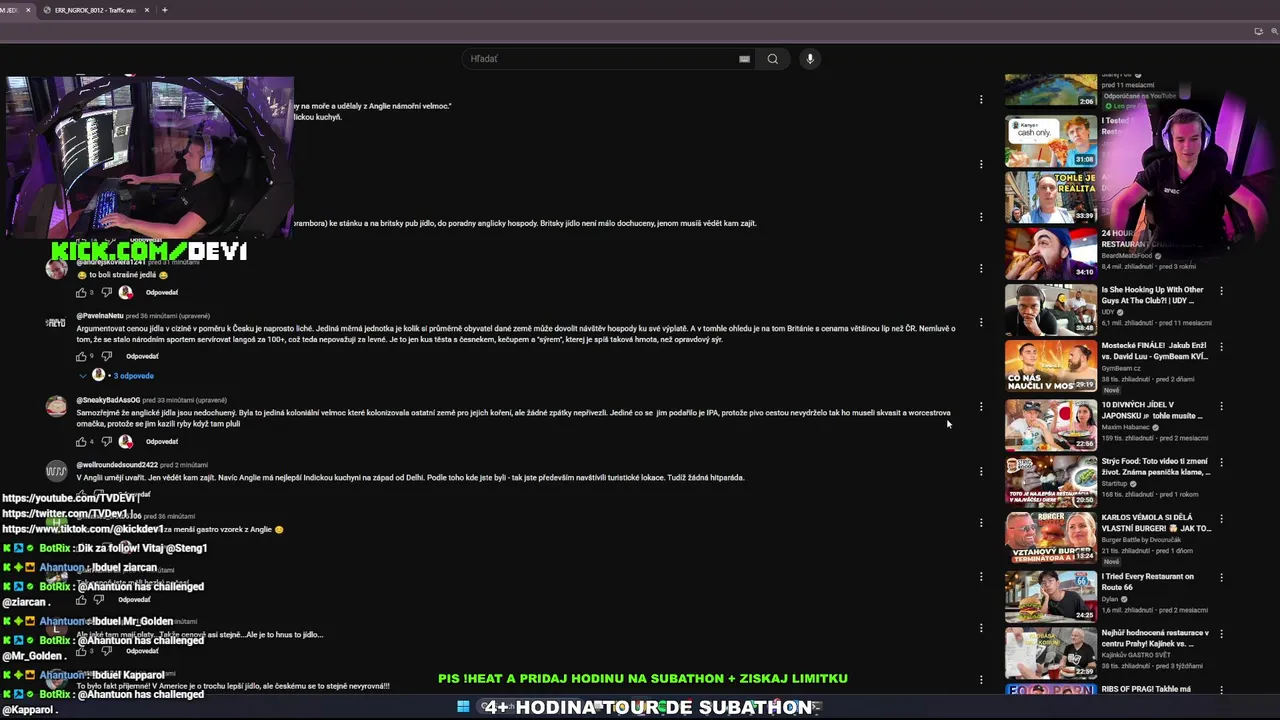
Task: Open the three-dot menu for the @SneakyBadAssOG comment
Action: [x=981, y=407]
